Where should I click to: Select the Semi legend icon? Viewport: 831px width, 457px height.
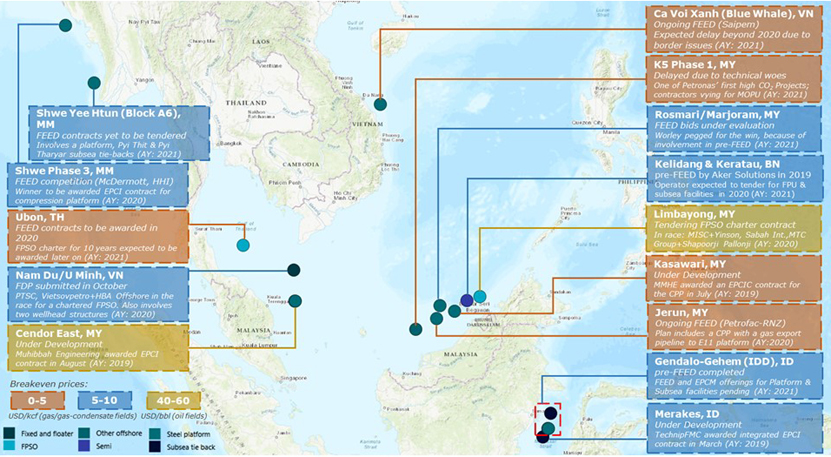click(84, 446)
